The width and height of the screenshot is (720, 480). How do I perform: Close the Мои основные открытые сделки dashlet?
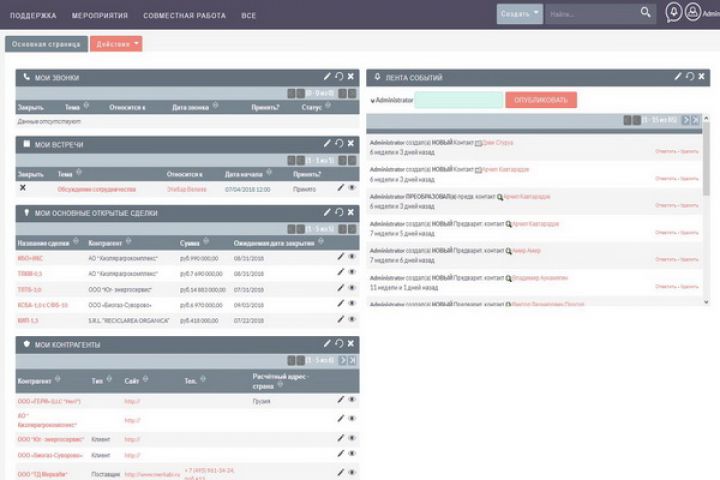click(351, 212)
